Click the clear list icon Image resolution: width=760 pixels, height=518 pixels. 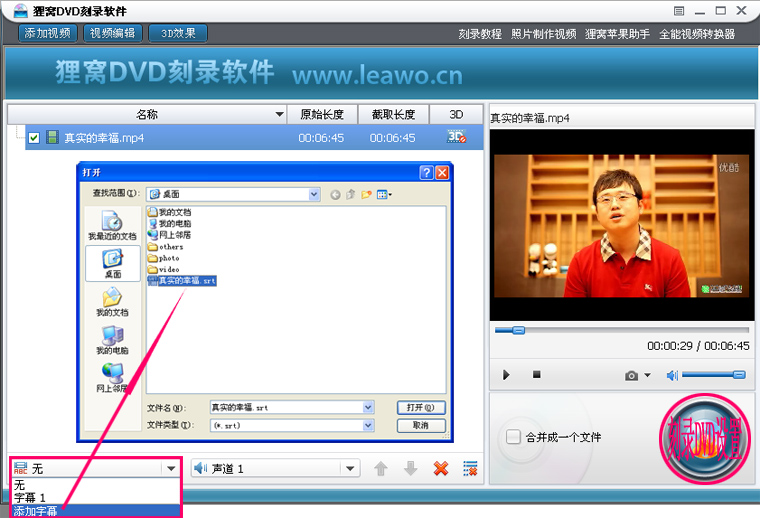(x=470, y=469)
